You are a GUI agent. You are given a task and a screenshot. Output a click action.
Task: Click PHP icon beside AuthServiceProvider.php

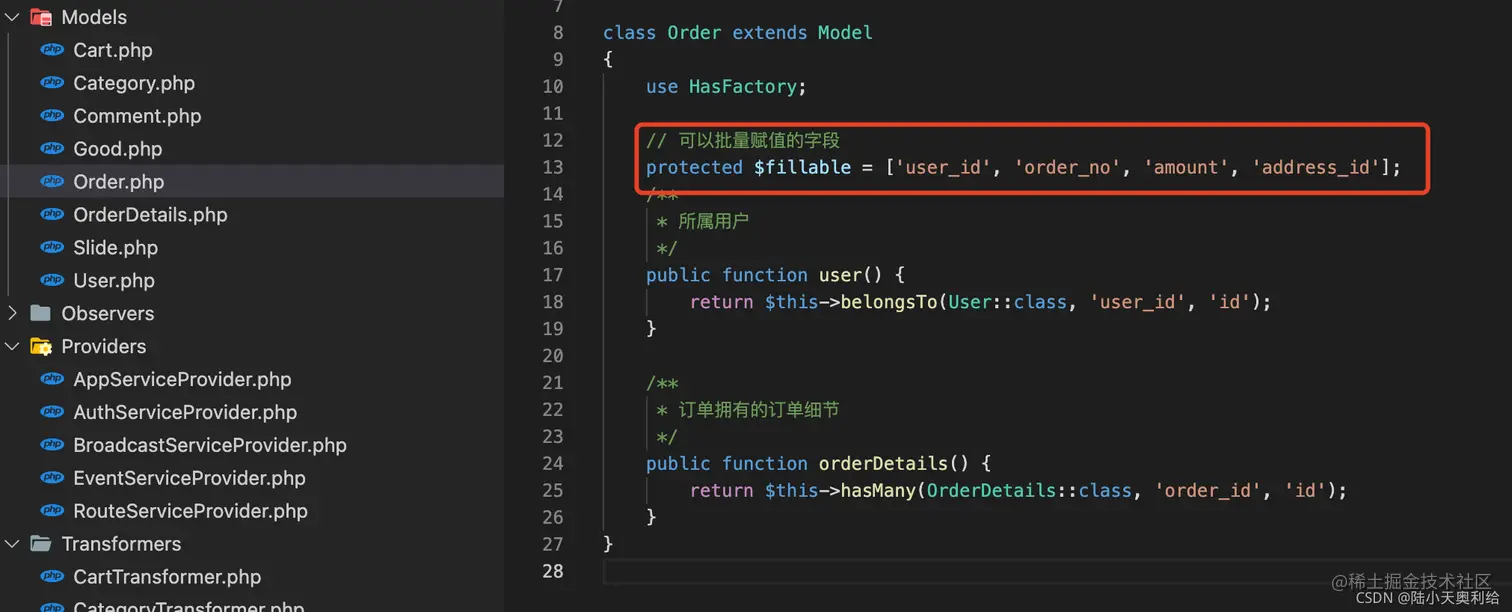tap(52, 413)
